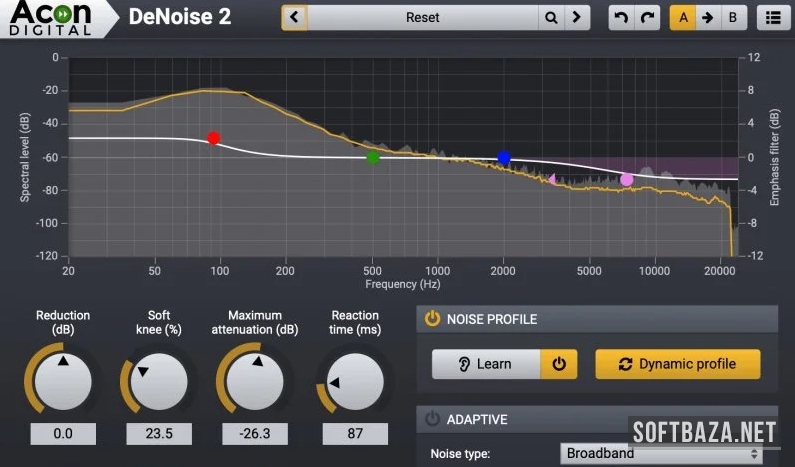Toggle the power button beside Learn
Image resolution: width=795 pixels, height=467 pixels.
coord(558,364)
